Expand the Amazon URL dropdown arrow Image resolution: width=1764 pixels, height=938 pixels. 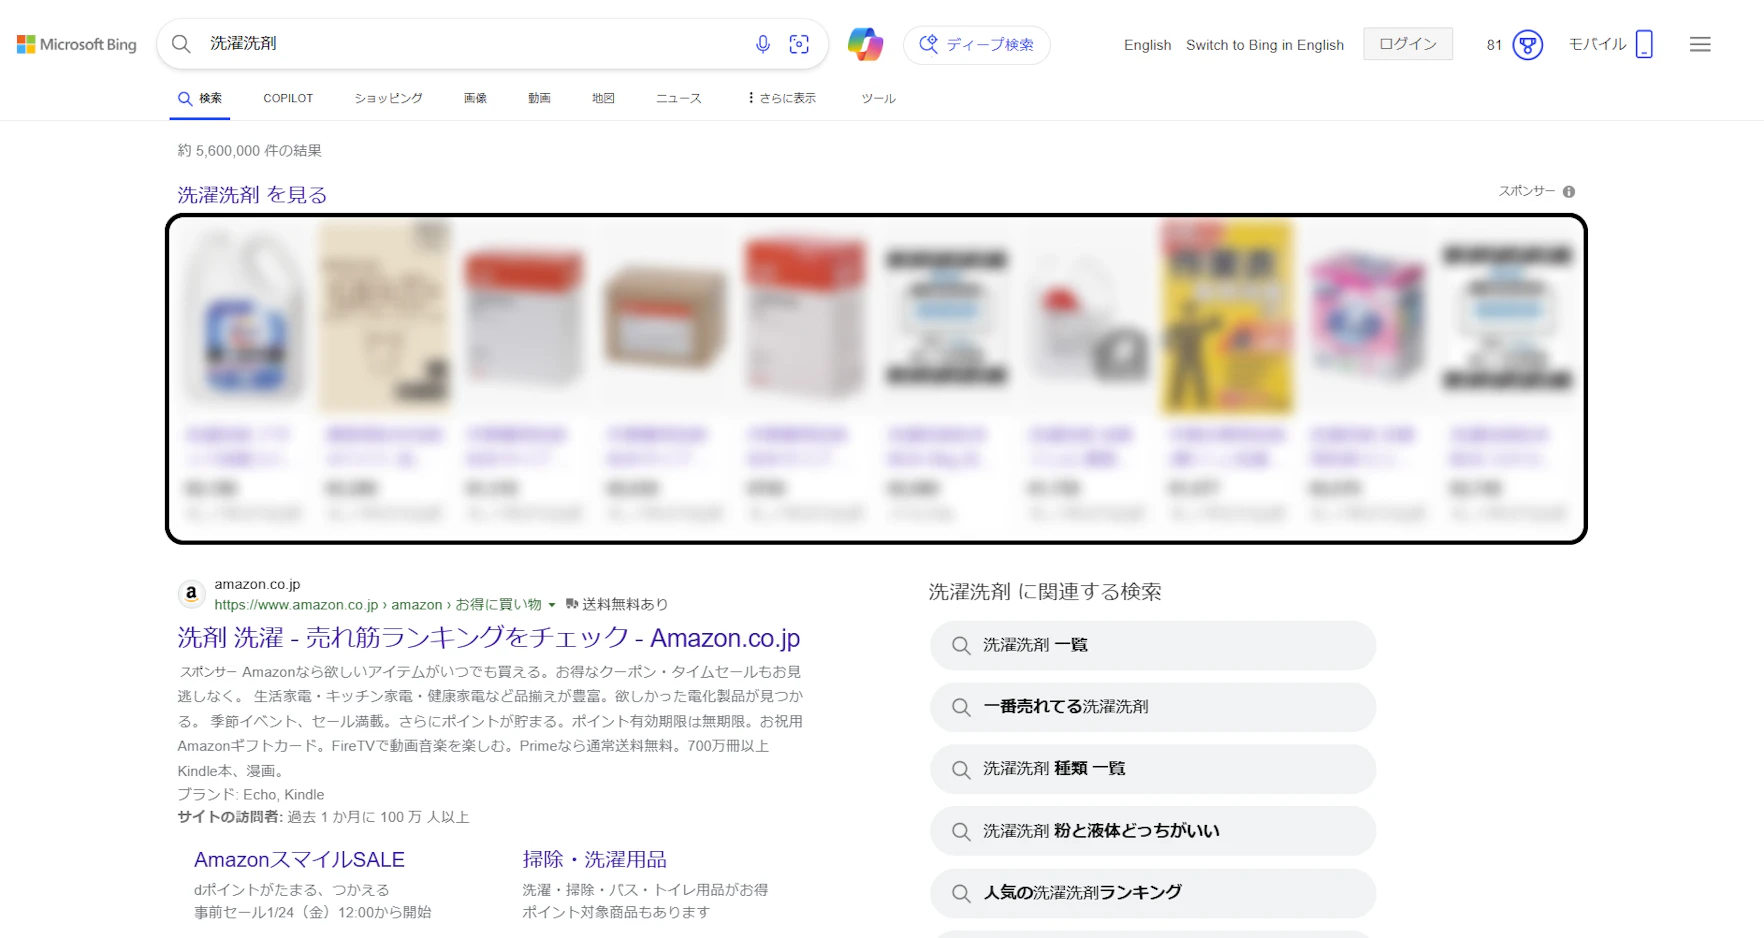(x=552, y=605)
